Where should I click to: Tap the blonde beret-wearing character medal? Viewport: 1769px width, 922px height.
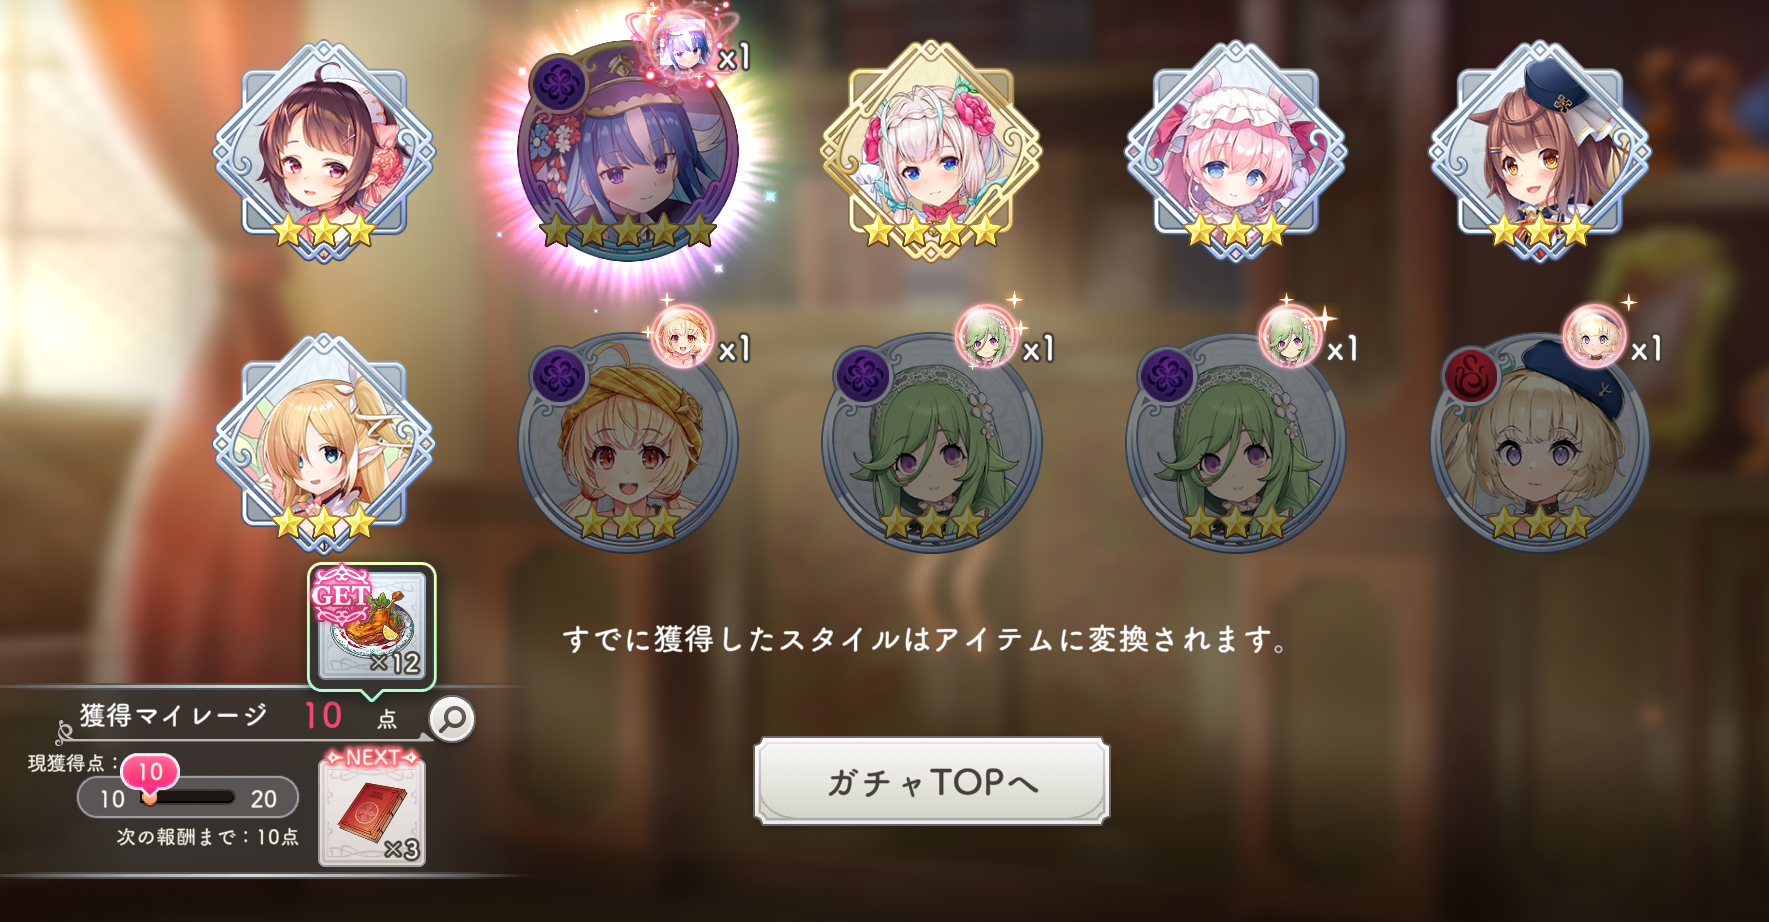[x=1540, y=442]
